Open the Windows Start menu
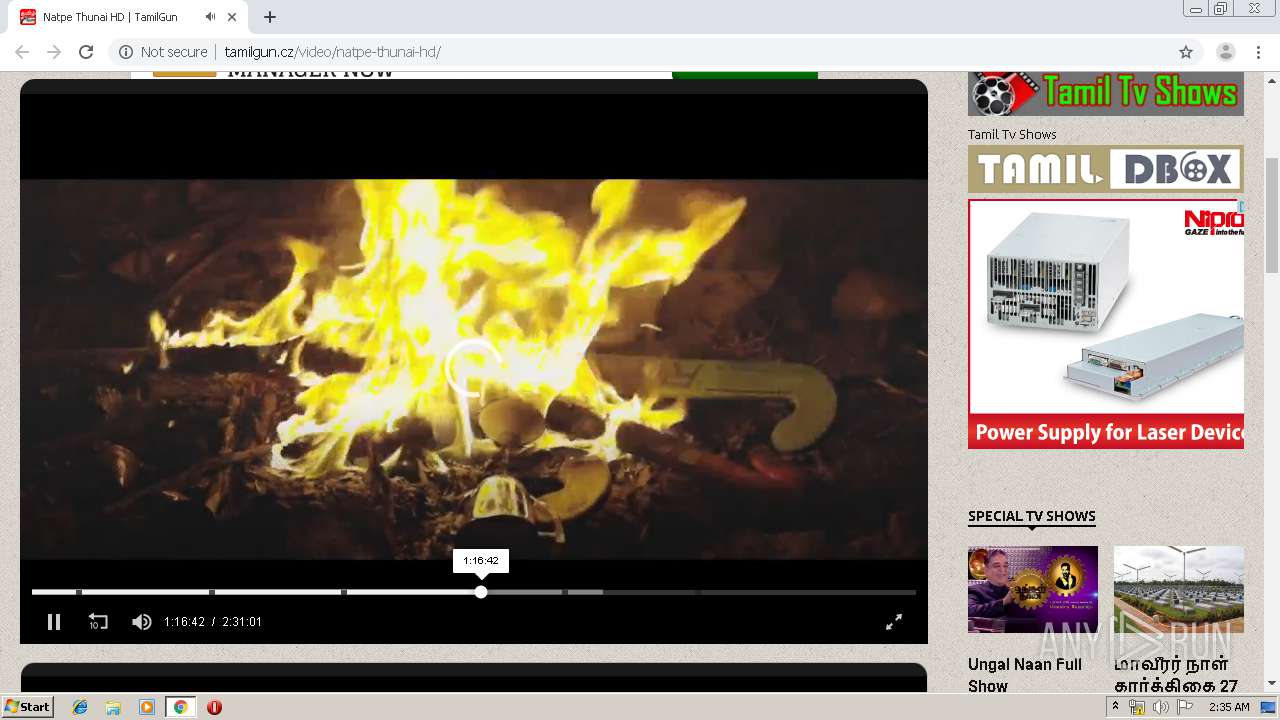Image resolution: width=1280 pixels, height=720 pixels. coord(28,707)
